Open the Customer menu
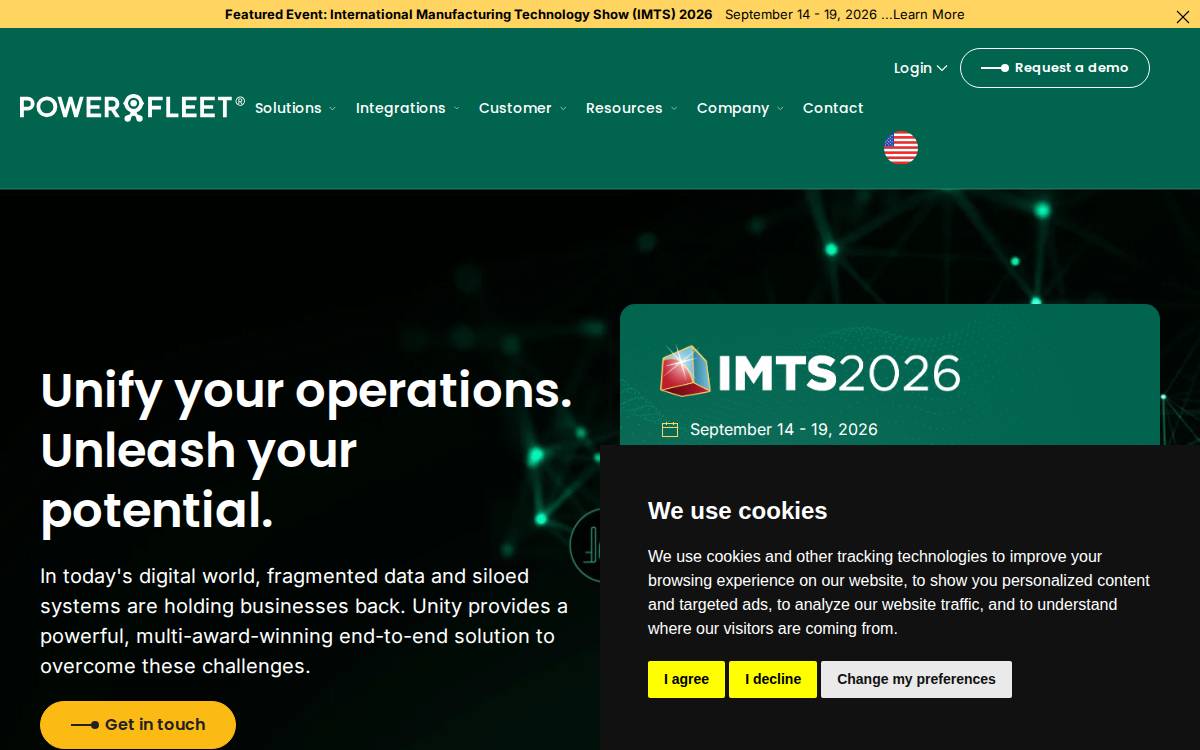The width and height of the screenshot is (1200, 750). click(522, 108)
